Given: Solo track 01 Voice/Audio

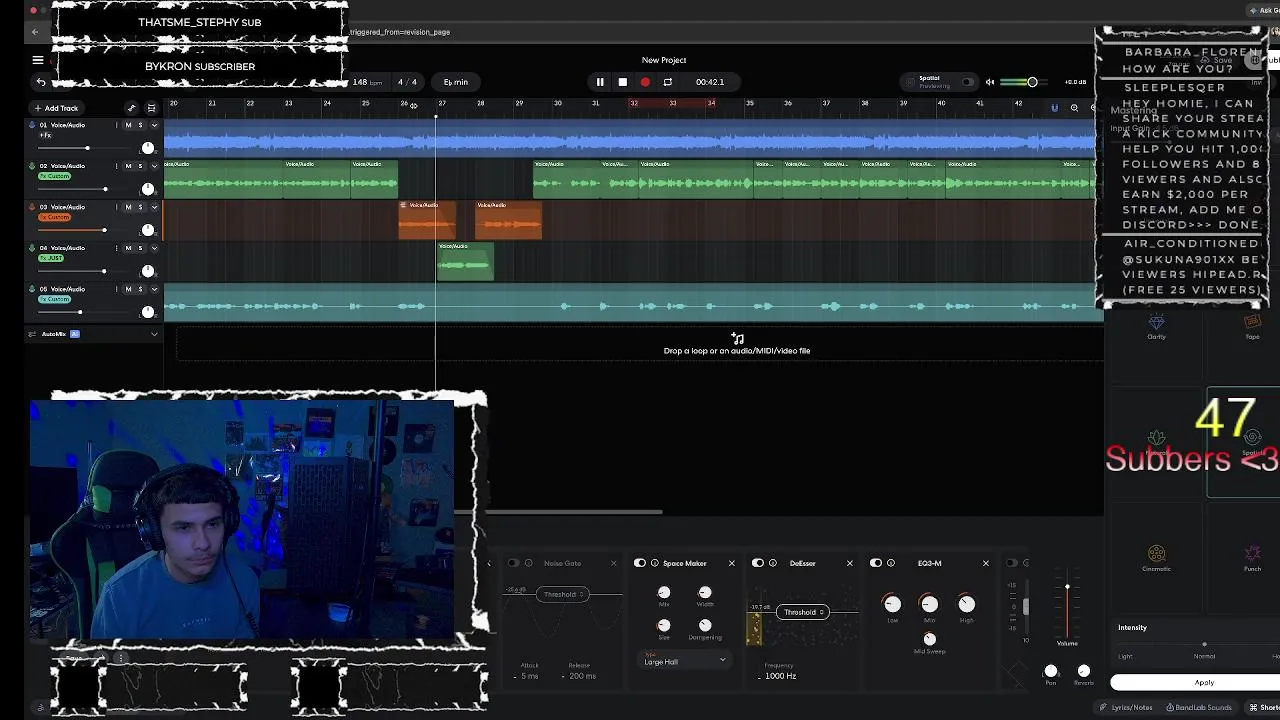Looking at the screenshot, I should pyautogui.click(x=140, y=125).
